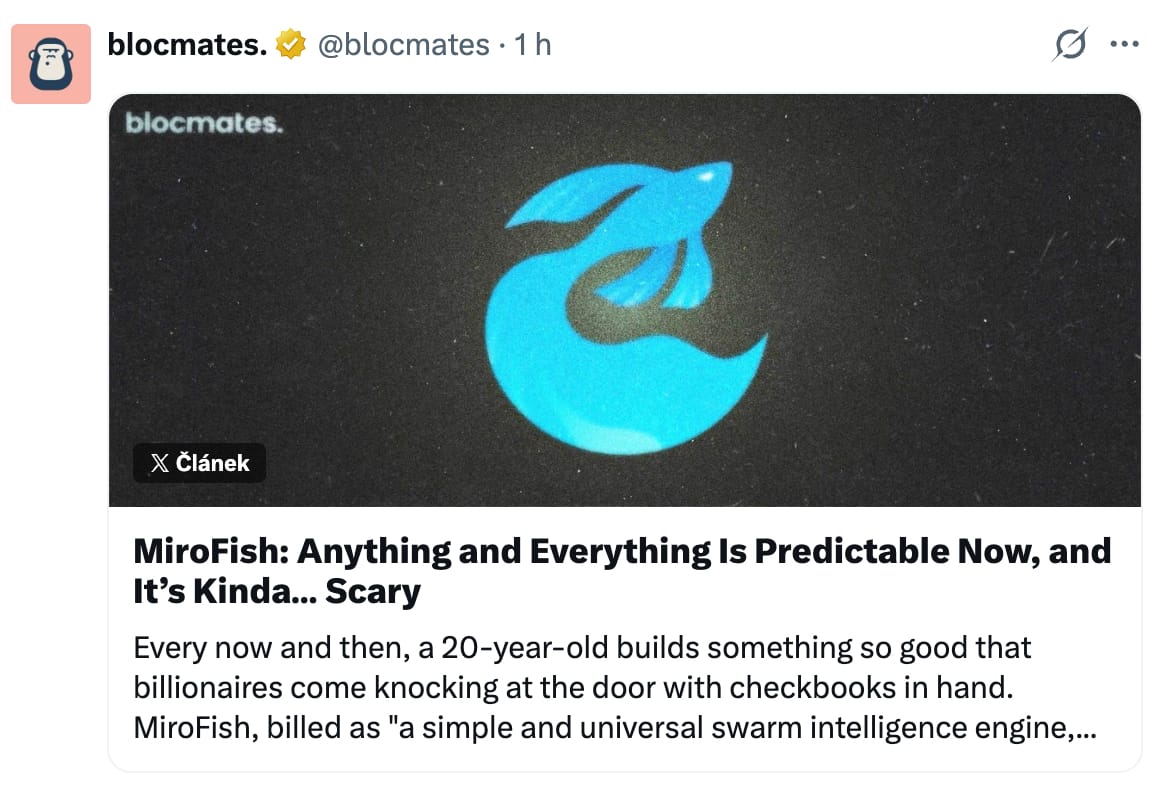Open the blocmates gorilla profile avatar
This screenshot has height=789, width=1166.
point(51,64)
